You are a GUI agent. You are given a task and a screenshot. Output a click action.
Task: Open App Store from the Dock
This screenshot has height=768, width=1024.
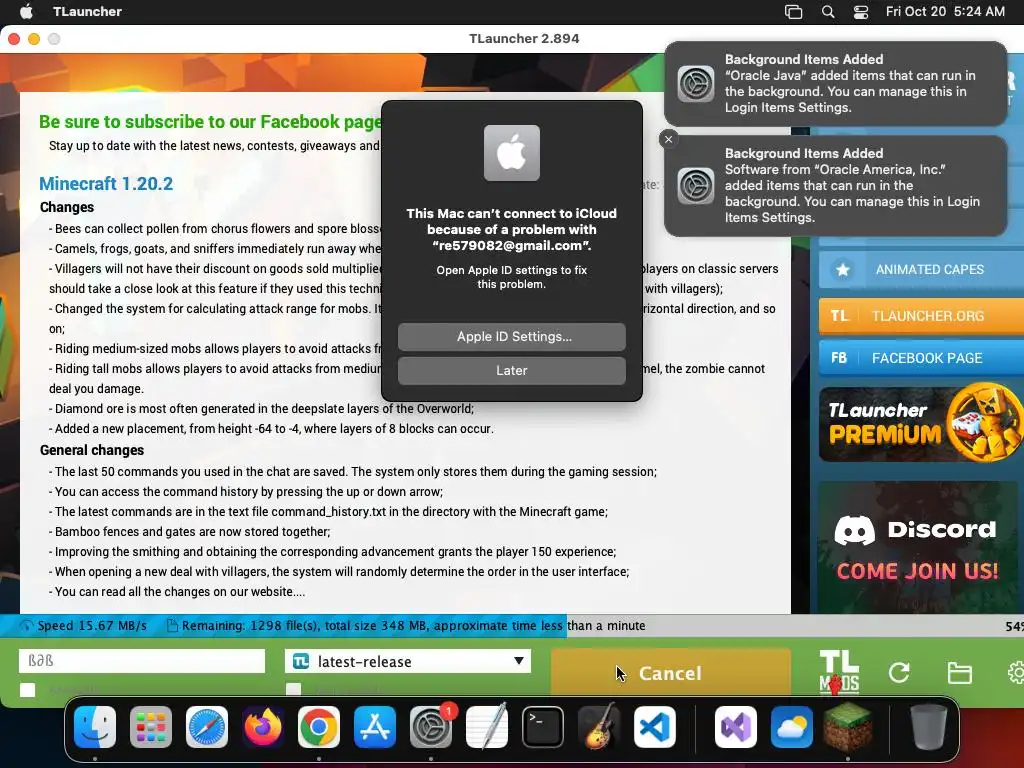(x=375, y=727)
